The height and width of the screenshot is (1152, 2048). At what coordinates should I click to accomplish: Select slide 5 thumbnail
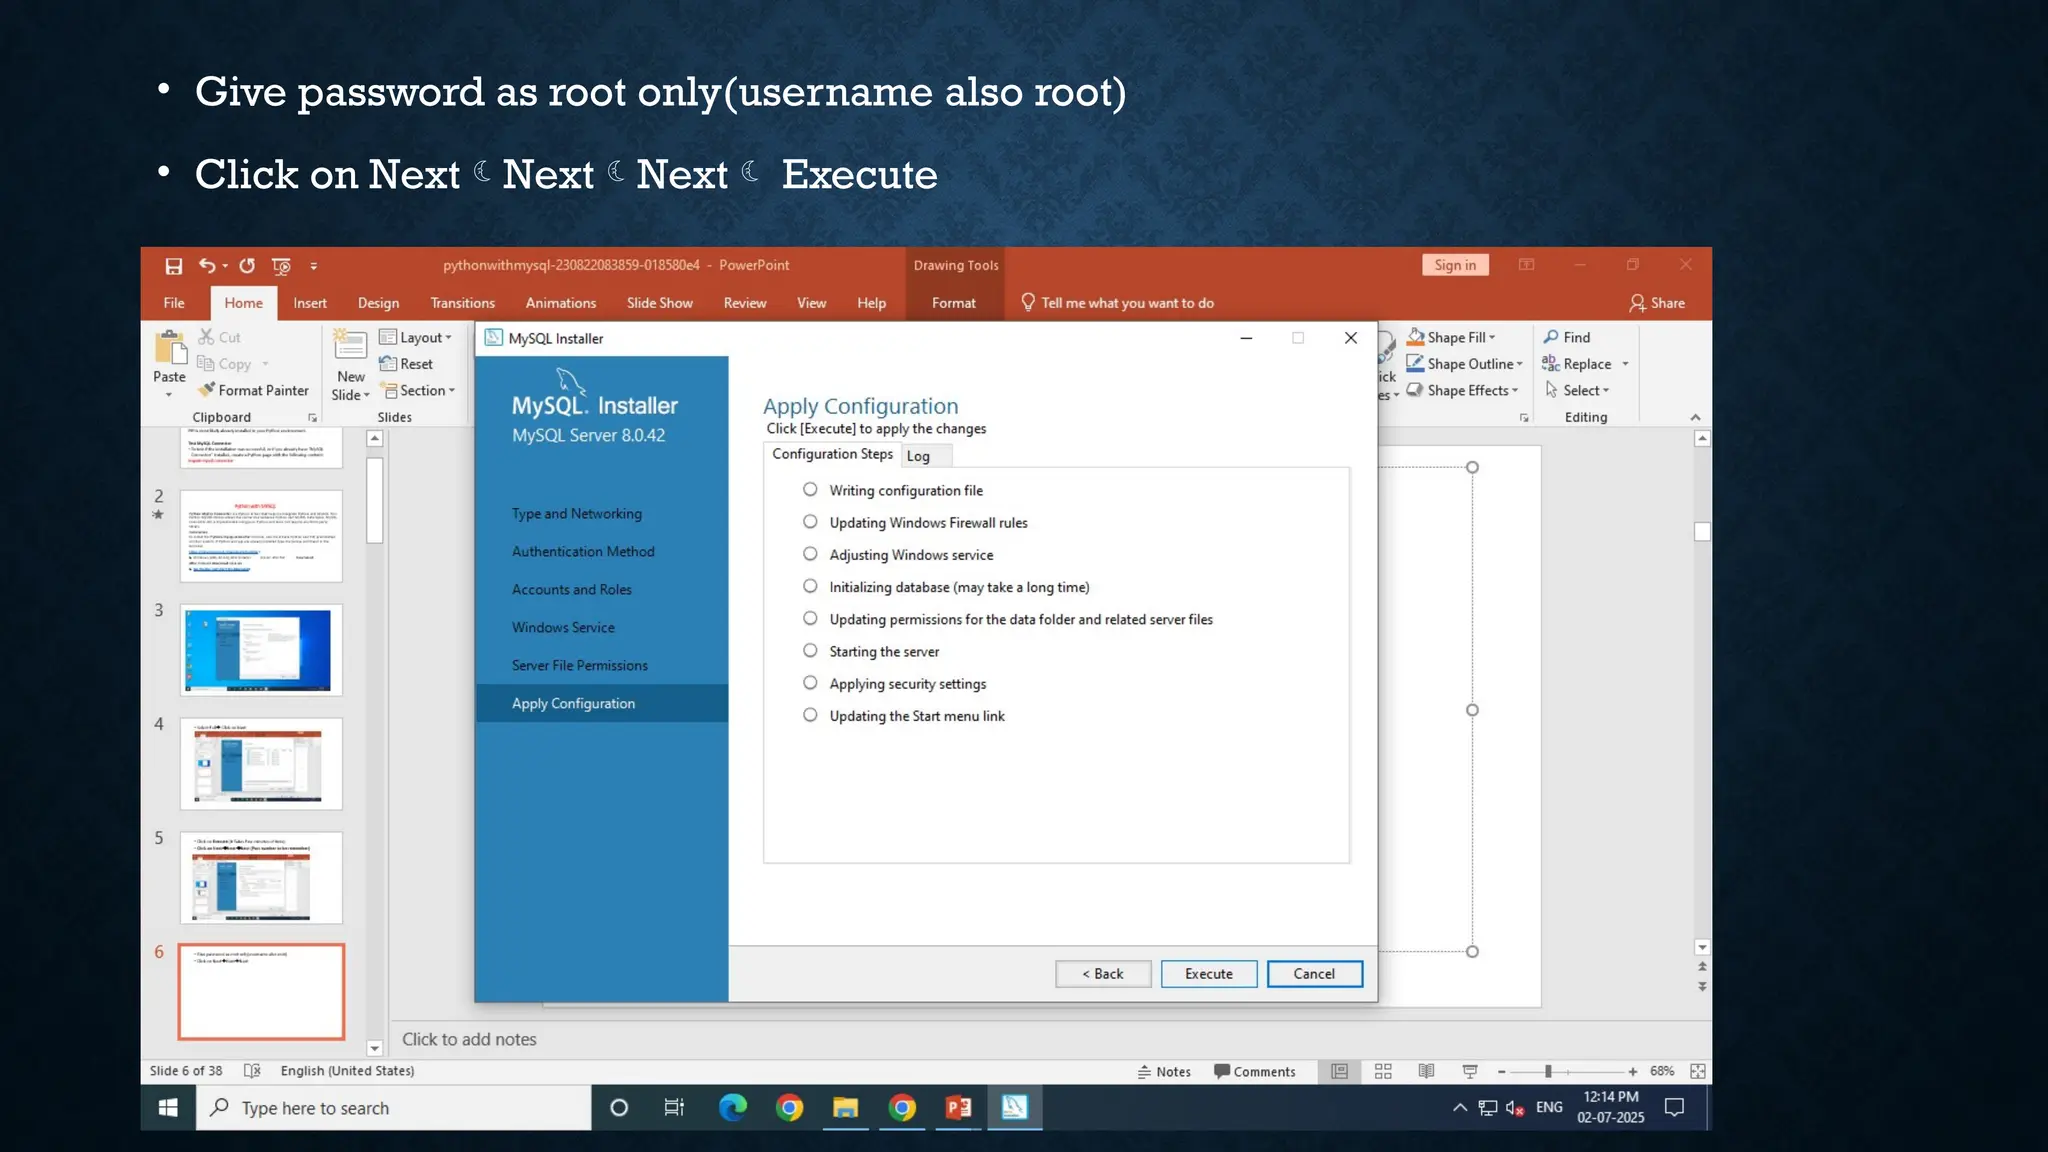tap(261, 878)
